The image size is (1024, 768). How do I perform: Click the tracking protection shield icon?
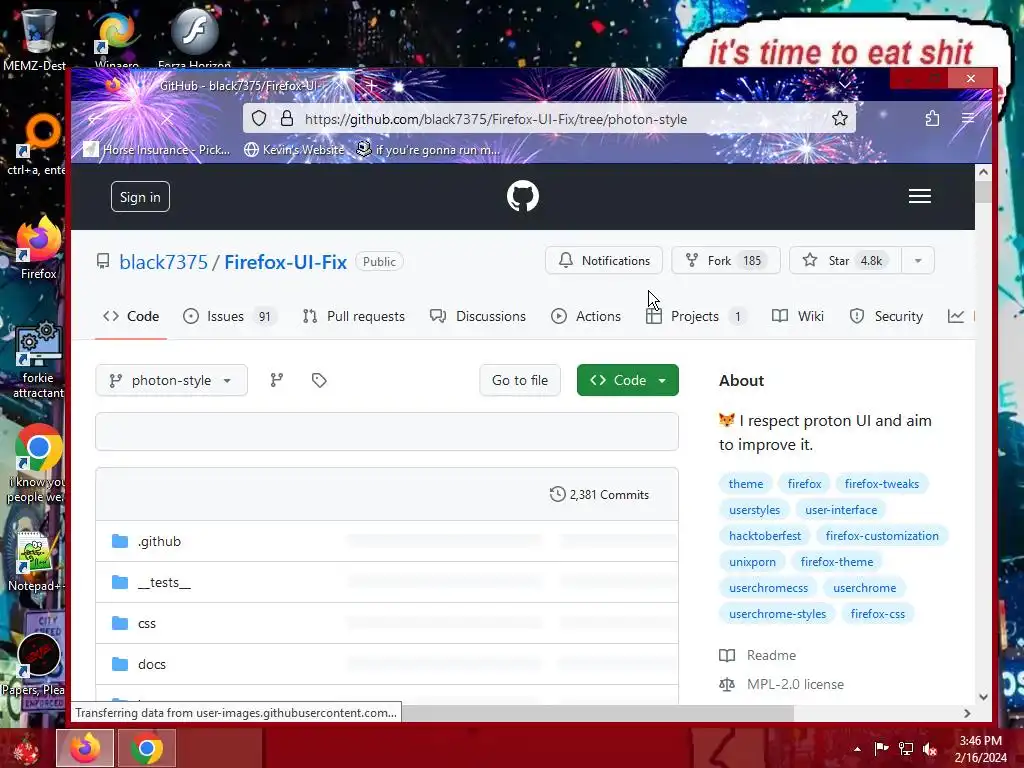(259, 118)
